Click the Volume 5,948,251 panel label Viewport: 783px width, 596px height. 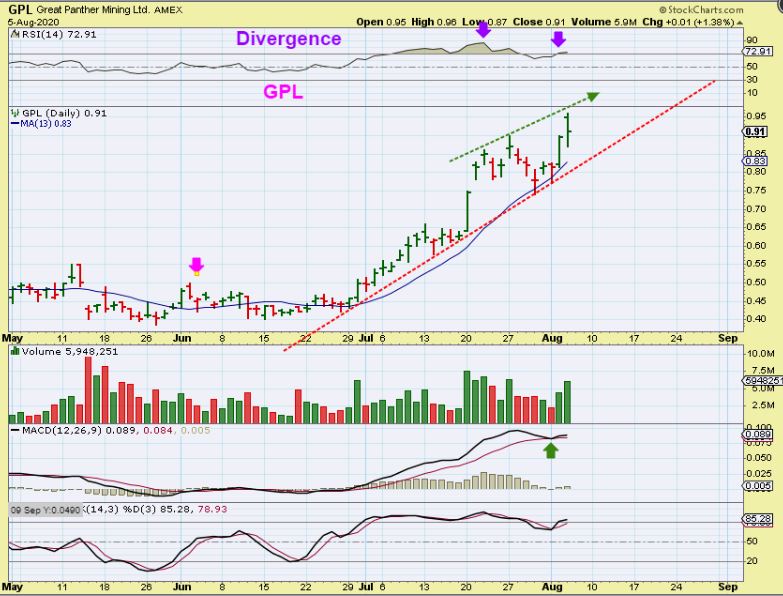70,351
